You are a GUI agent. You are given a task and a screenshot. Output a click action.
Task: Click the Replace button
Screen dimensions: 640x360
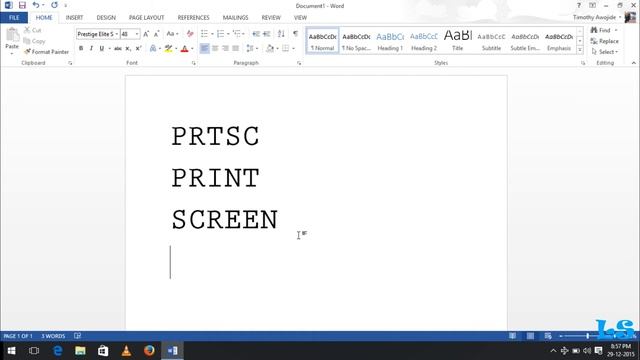pos(604,41)
